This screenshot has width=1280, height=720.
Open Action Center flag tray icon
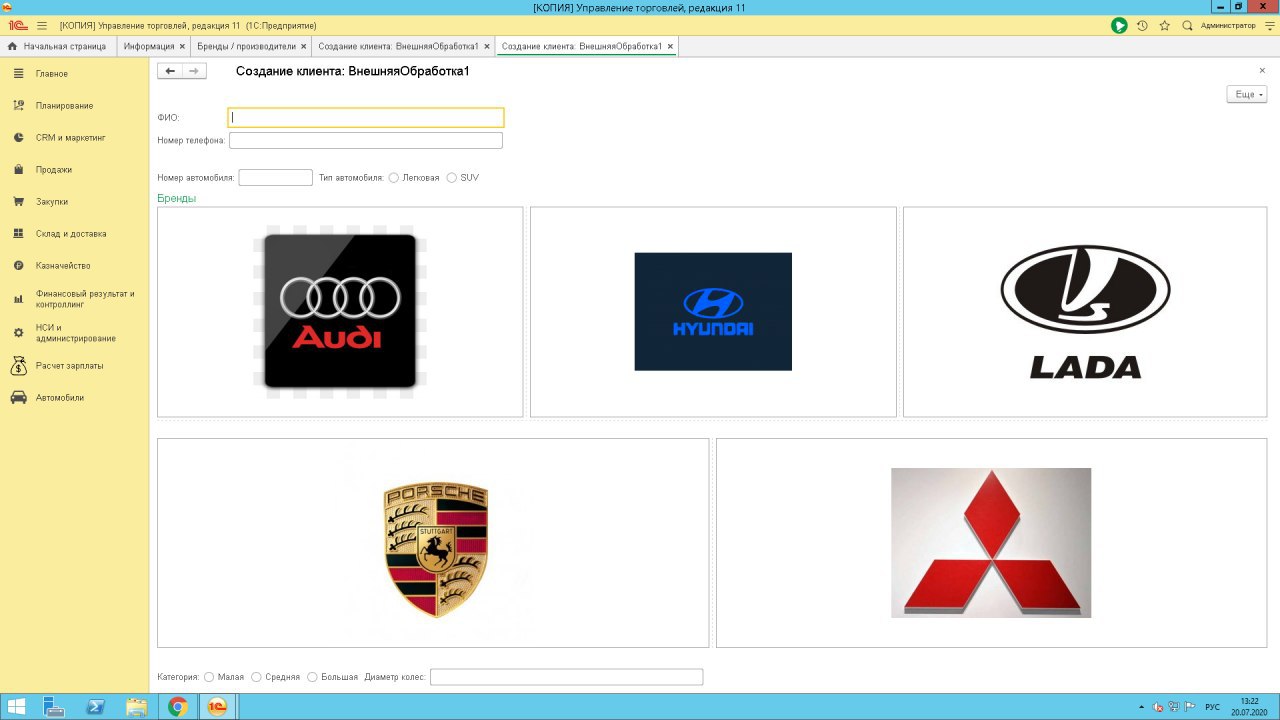[1189, 707]
